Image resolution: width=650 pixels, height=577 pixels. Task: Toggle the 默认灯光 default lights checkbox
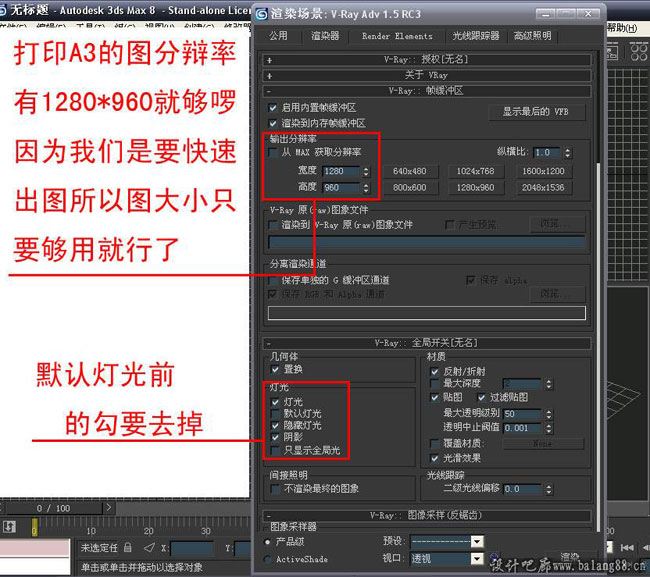(275, 414)
